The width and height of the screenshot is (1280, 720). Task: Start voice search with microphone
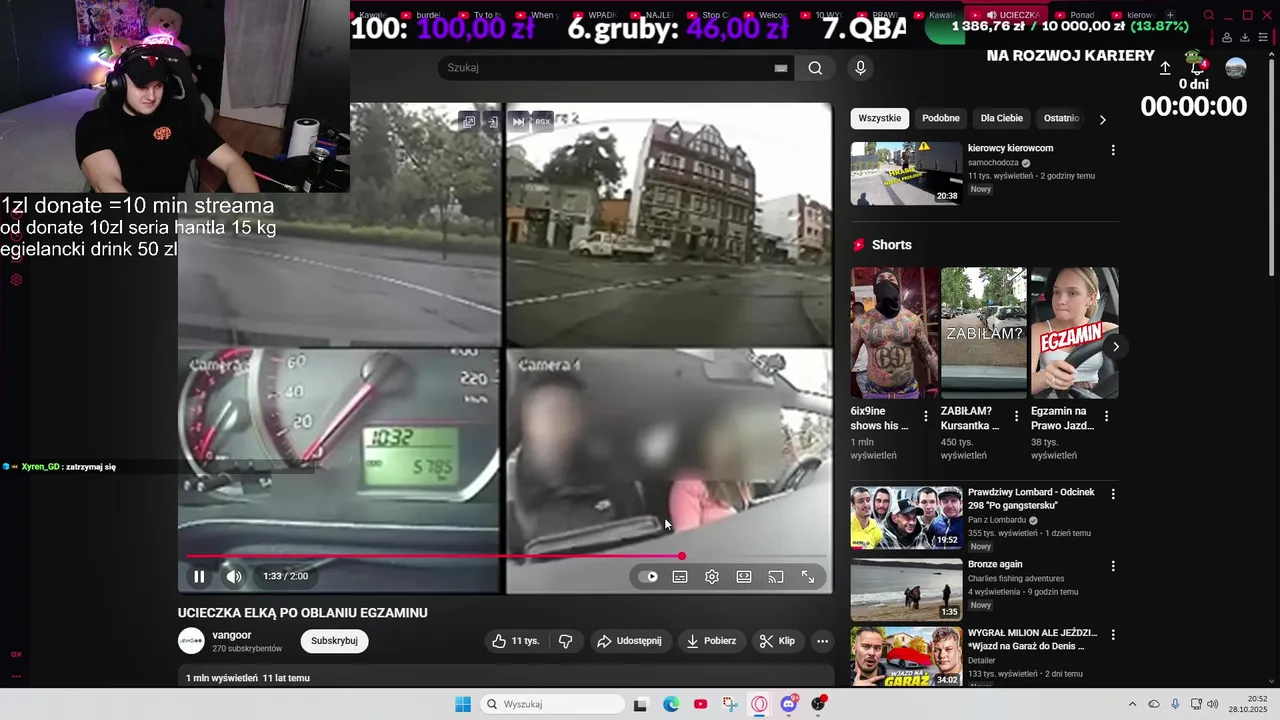coord(860,68)
